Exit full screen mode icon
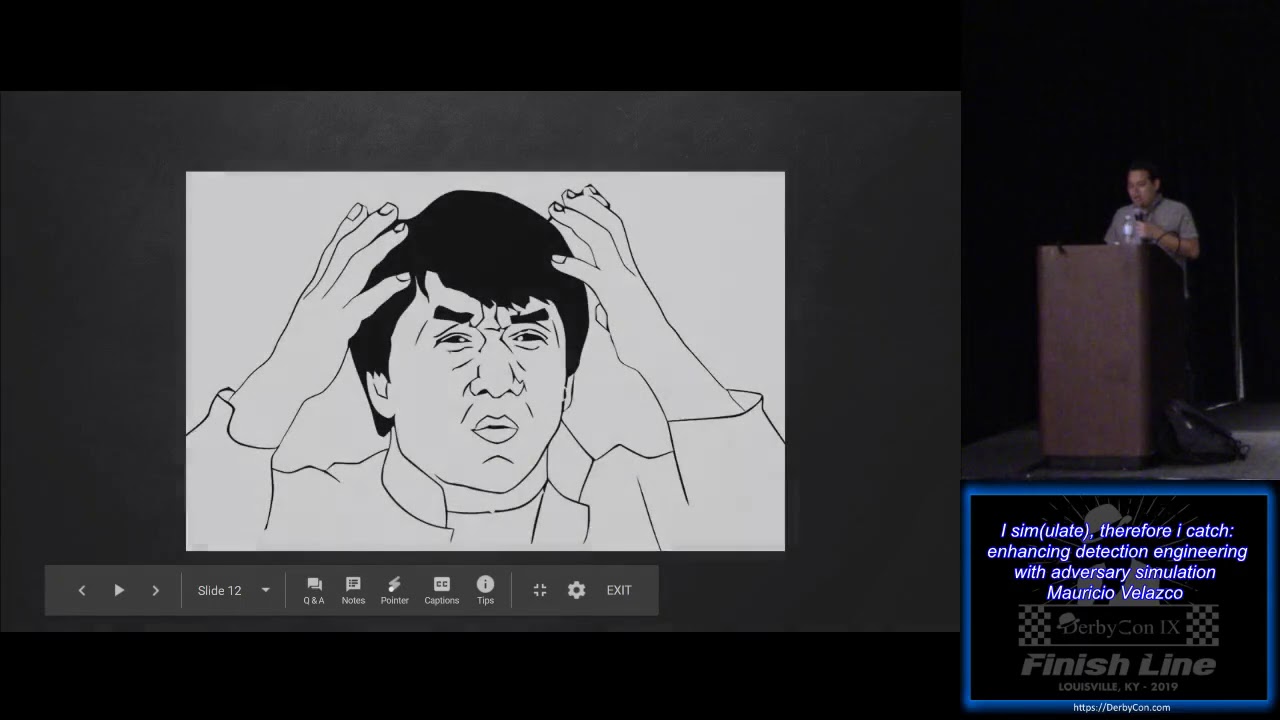 tap(540, 590)
